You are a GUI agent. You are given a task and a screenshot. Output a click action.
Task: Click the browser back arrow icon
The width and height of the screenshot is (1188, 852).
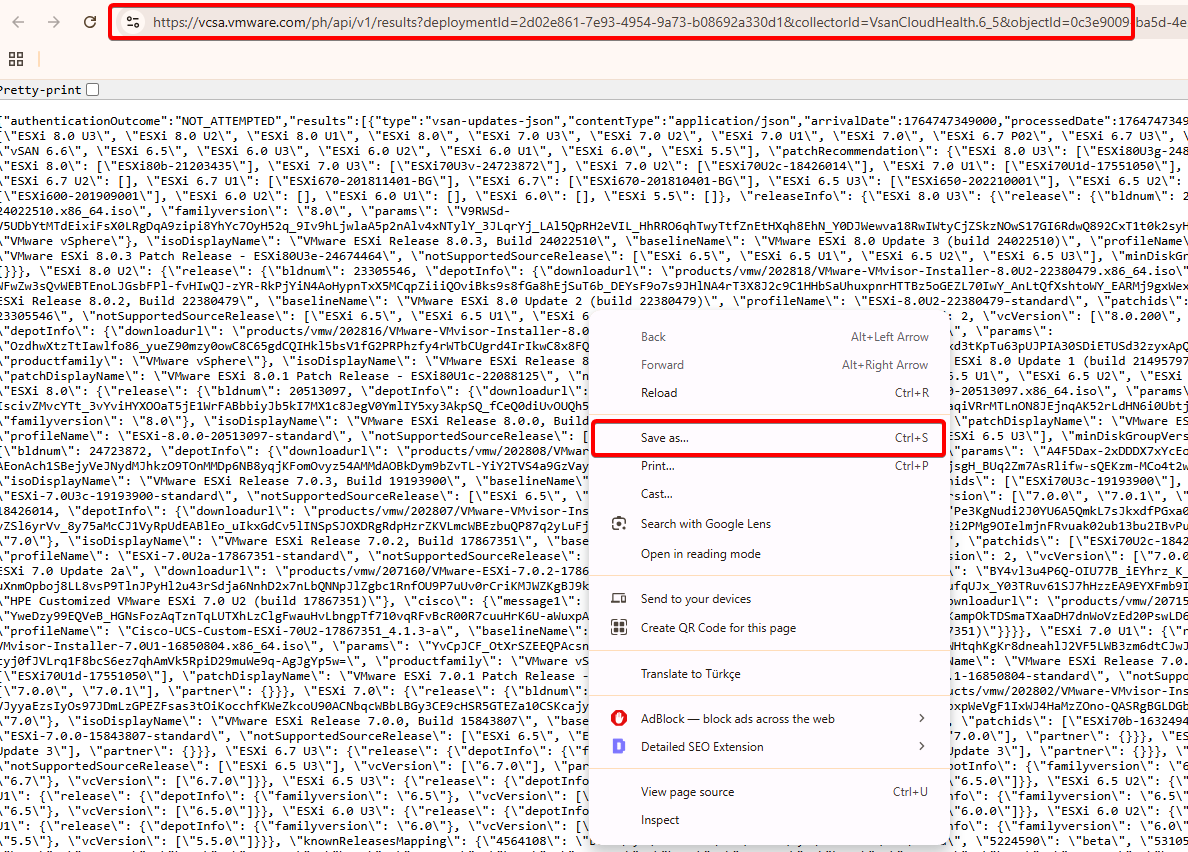(18, 22)
